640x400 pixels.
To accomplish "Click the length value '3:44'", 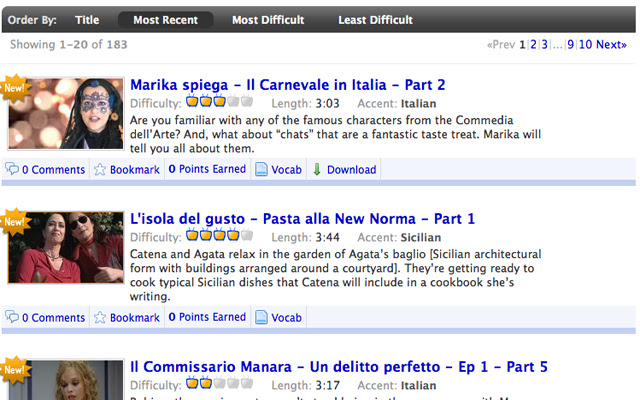I will (327, 238).
